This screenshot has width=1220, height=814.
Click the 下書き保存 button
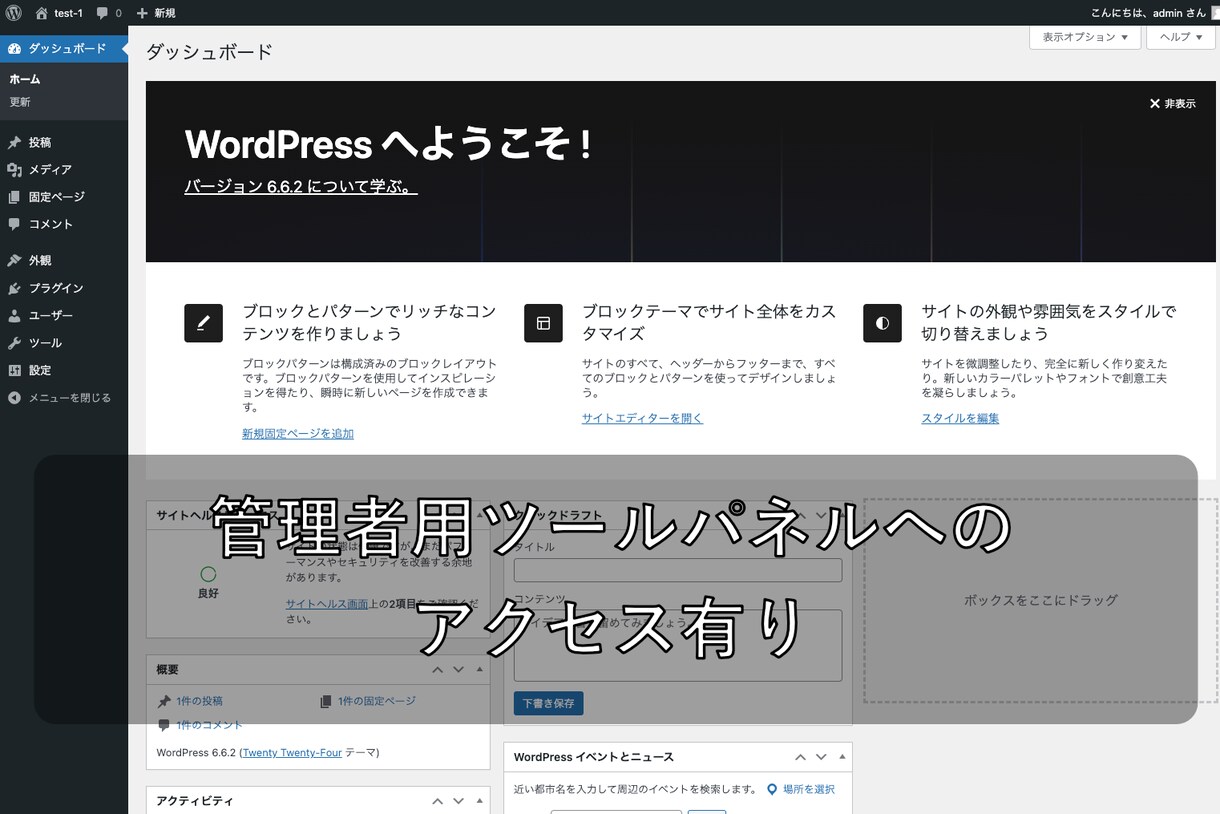click(x=548, y=703)
